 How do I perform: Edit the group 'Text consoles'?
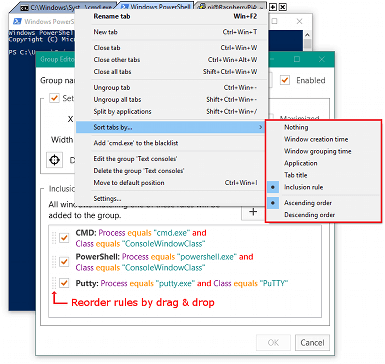click(171, 159)
